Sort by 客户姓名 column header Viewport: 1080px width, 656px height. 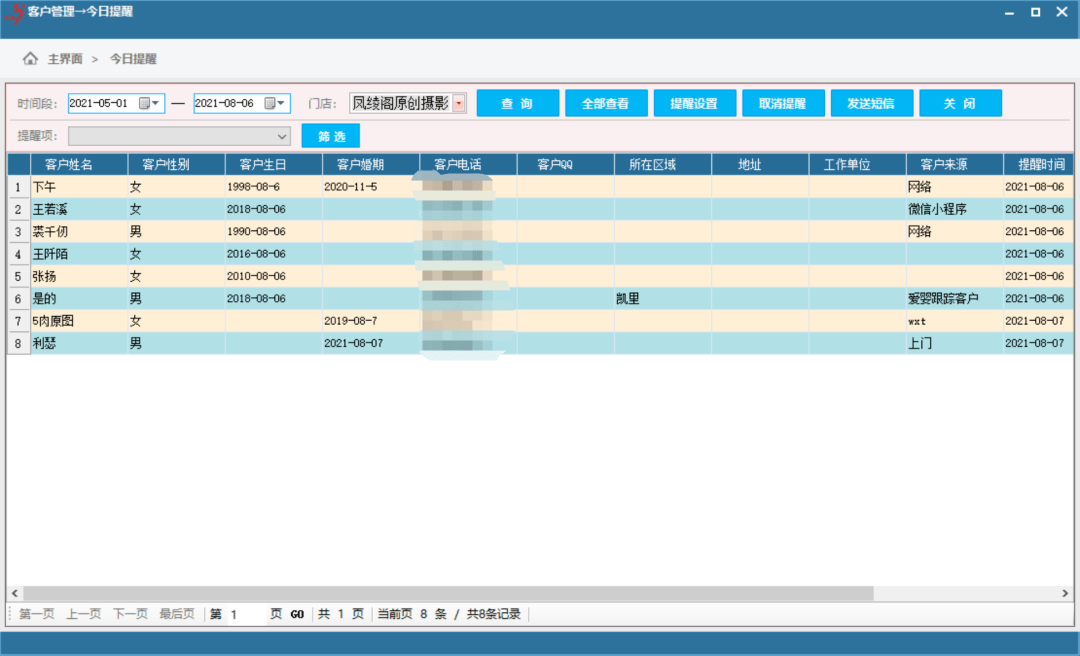tap(79, 164)
